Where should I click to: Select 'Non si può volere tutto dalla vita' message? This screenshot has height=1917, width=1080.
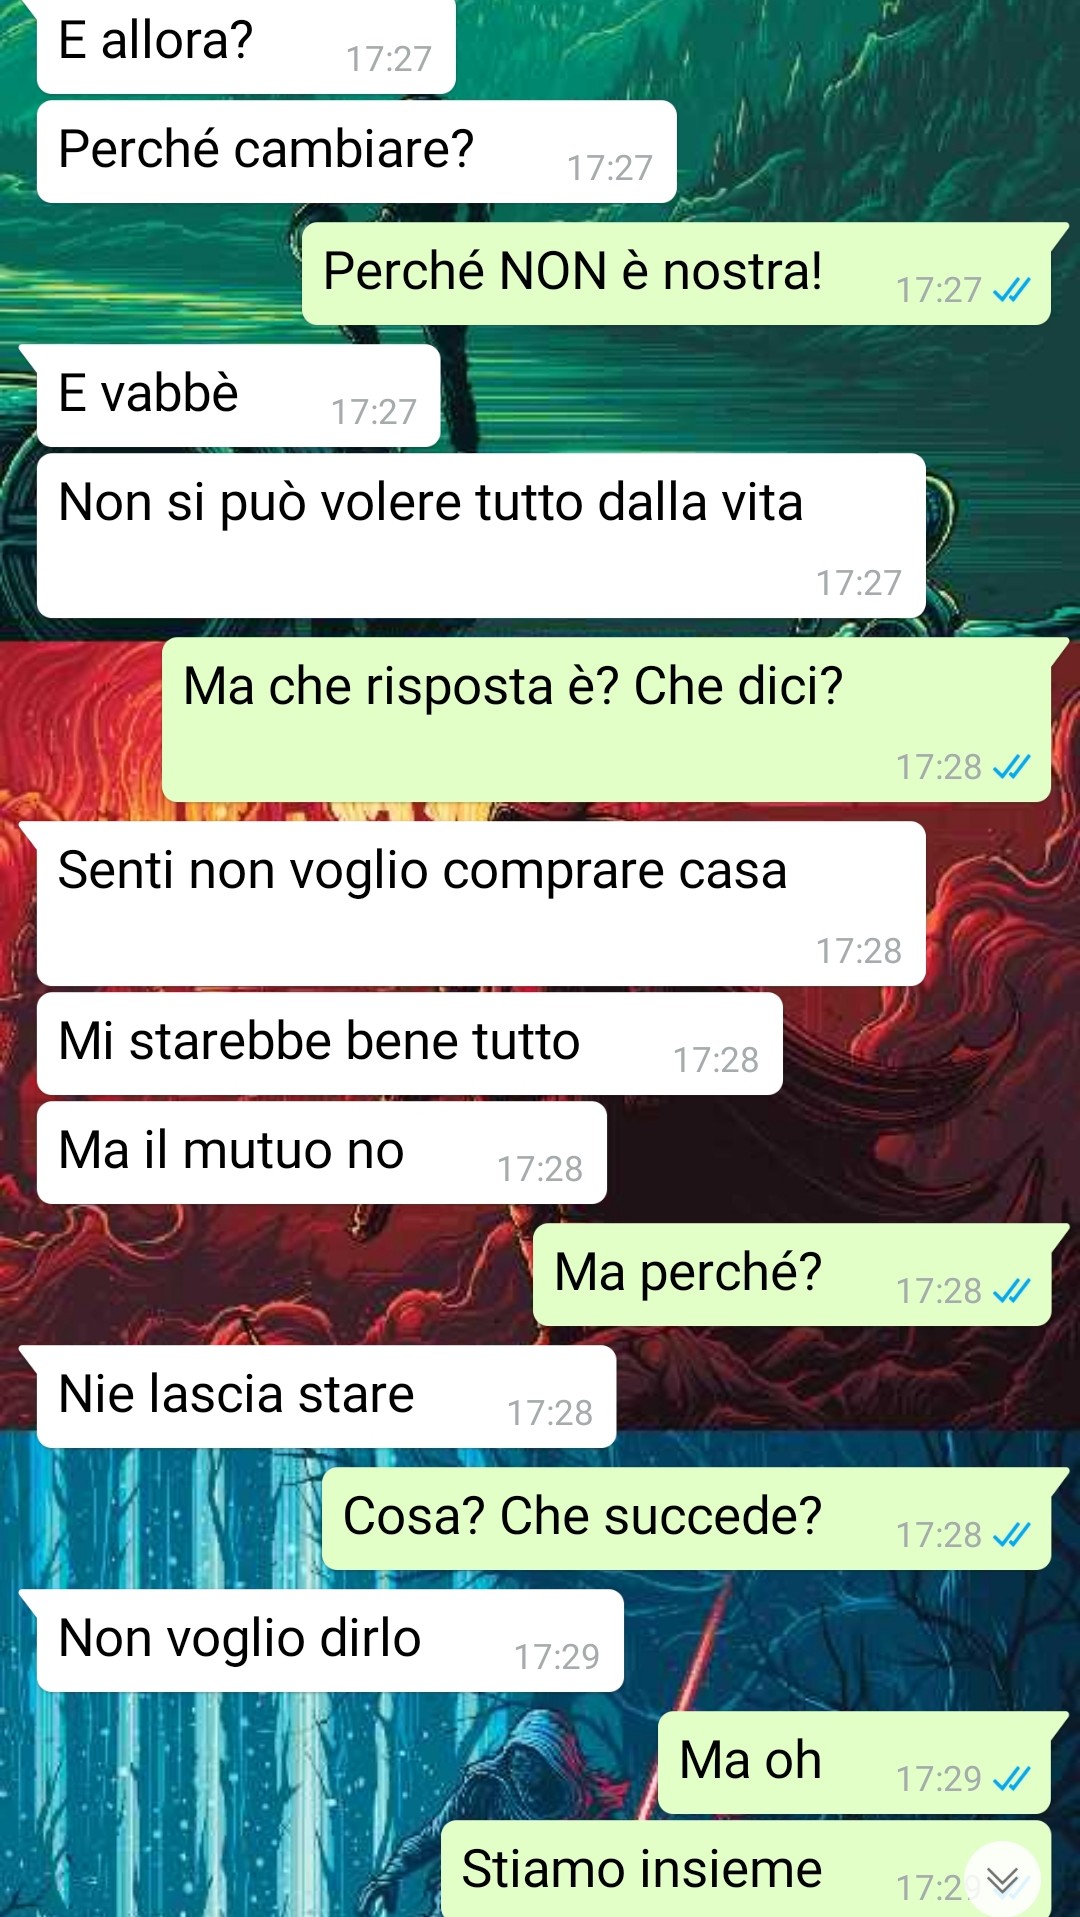tap(481, 536)
